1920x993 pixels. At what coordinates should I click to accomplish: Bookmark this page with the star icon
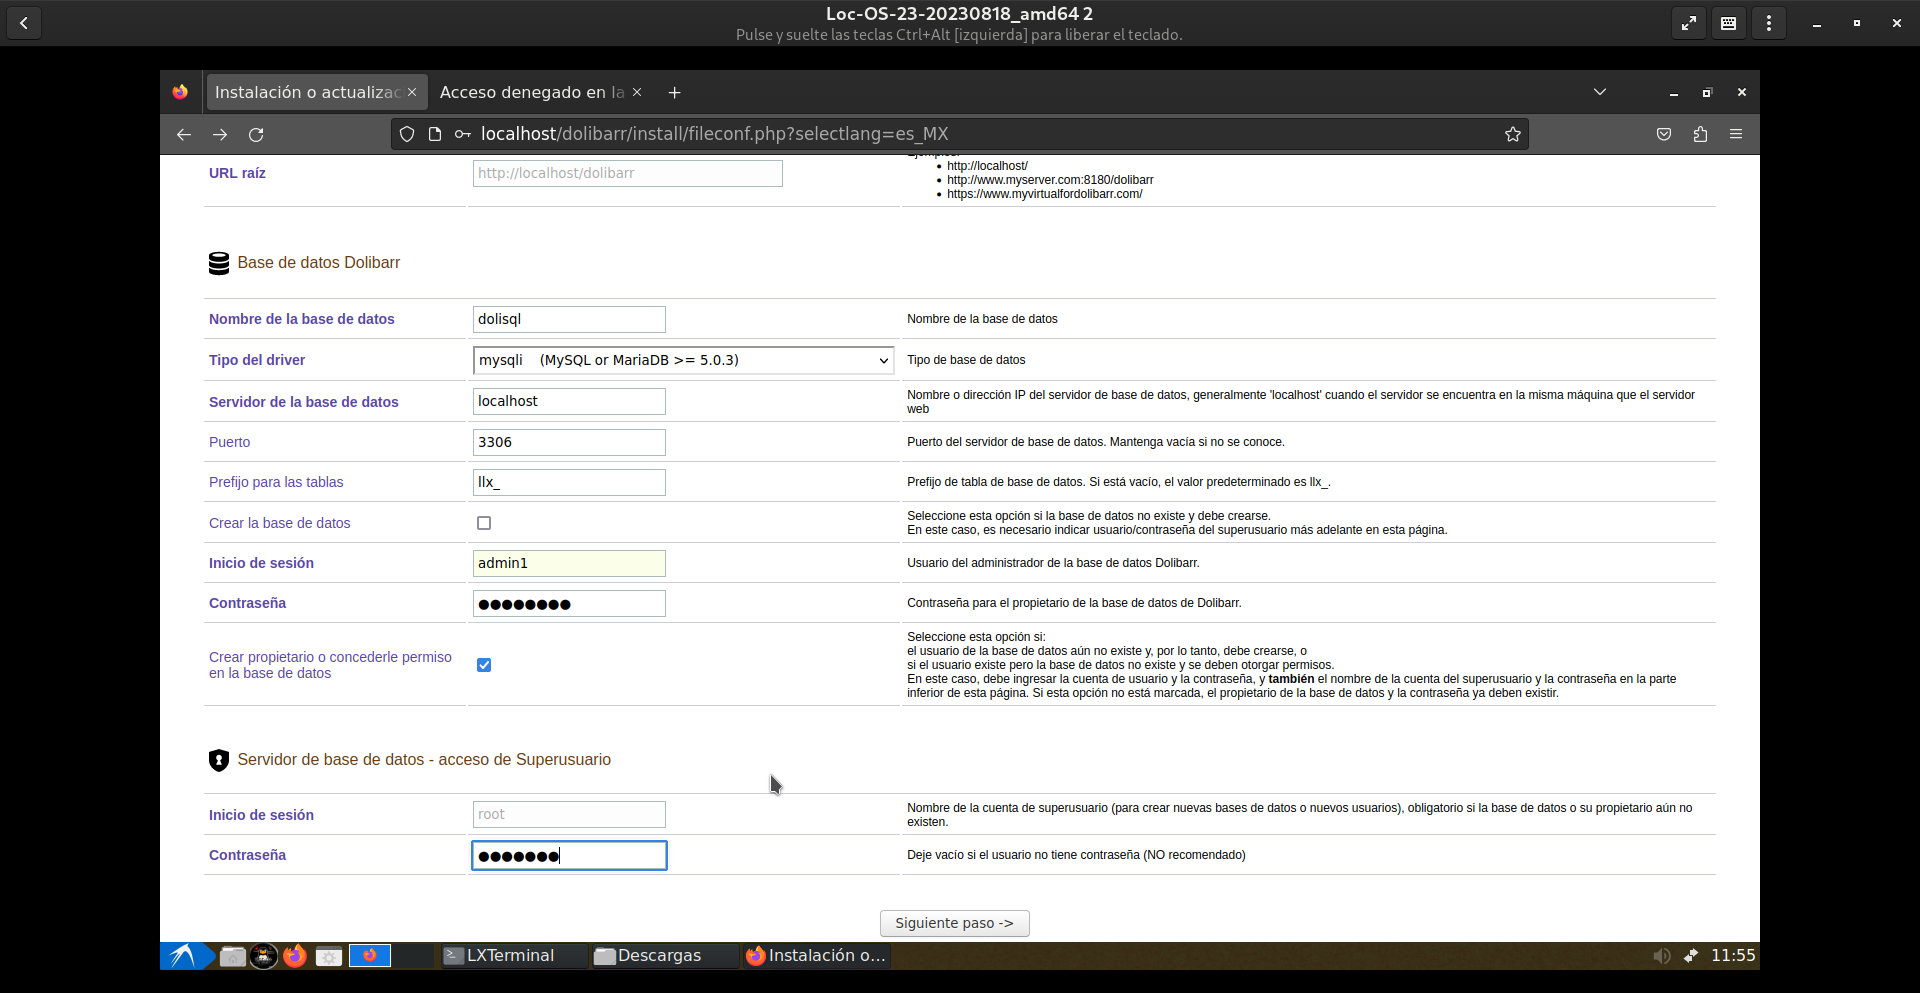(1512, 134)
